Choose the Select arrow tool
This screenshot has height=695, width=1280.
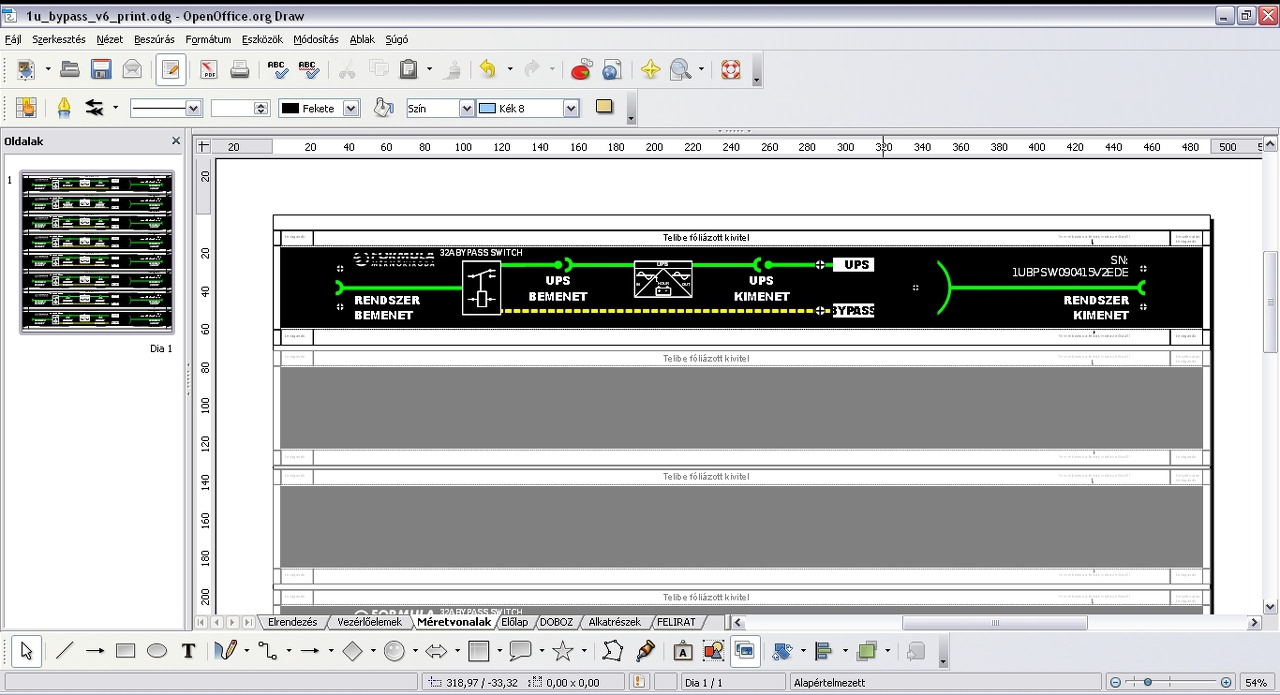[26, 651]
